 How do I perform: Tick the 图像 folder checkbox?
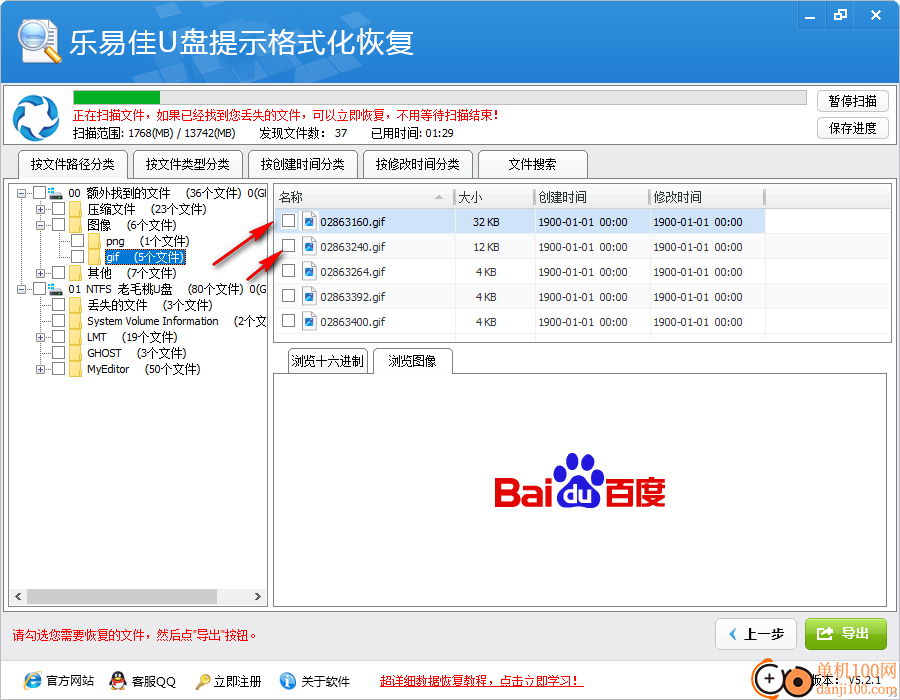pyautogui.click(x=59, y=224)
